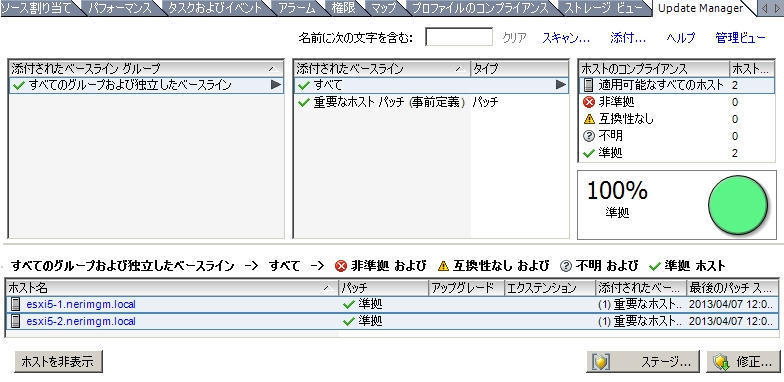Select the 互換性なし compliance row

(x=677, y=119)
